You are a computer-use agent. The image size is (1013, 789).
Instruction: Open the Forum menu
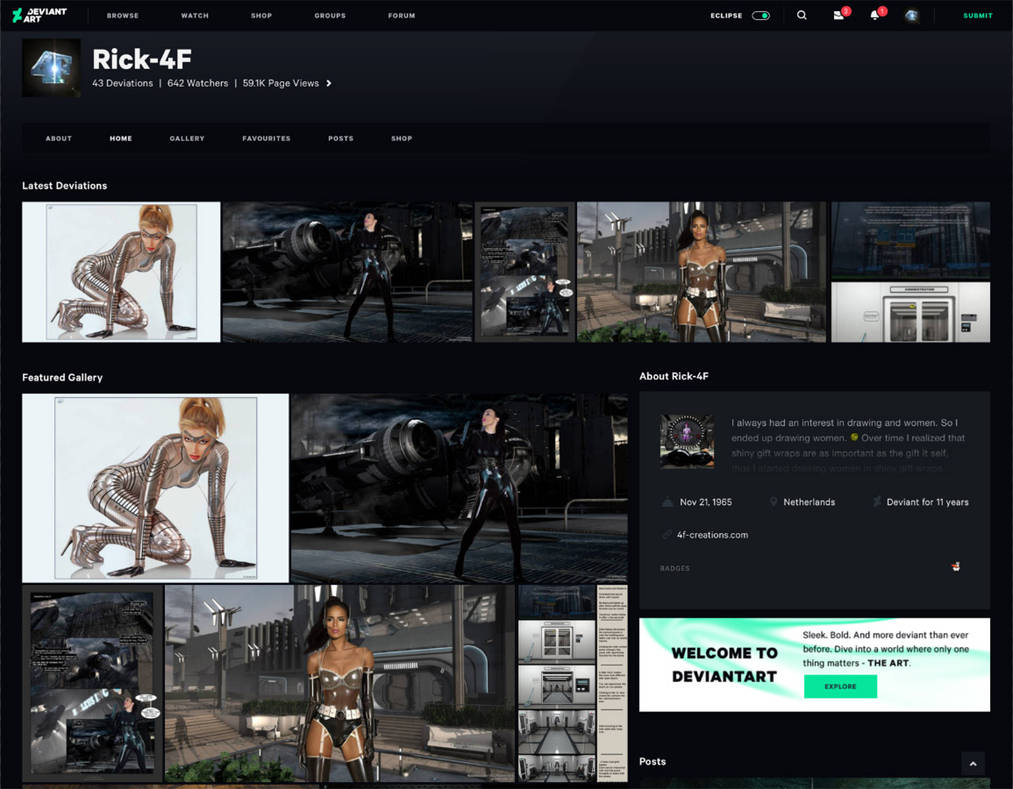(402, 16)
